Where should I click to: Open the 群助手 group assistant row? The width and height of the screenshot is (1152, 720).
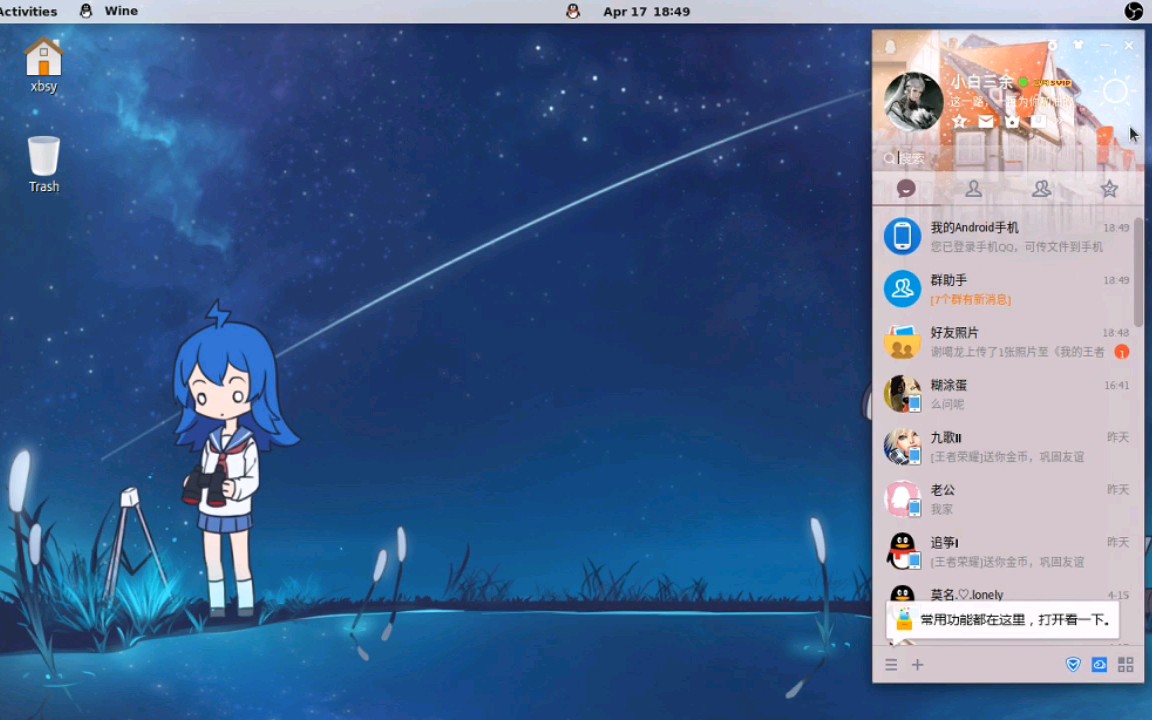click(1004, 289)
